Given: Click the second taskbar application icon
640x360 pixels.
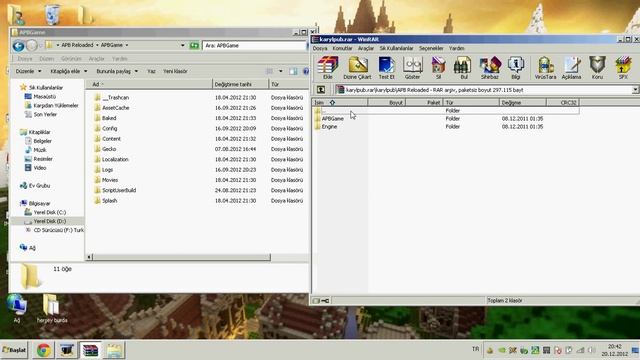Looking at the screenshot, I should click(x=67, y=350).
